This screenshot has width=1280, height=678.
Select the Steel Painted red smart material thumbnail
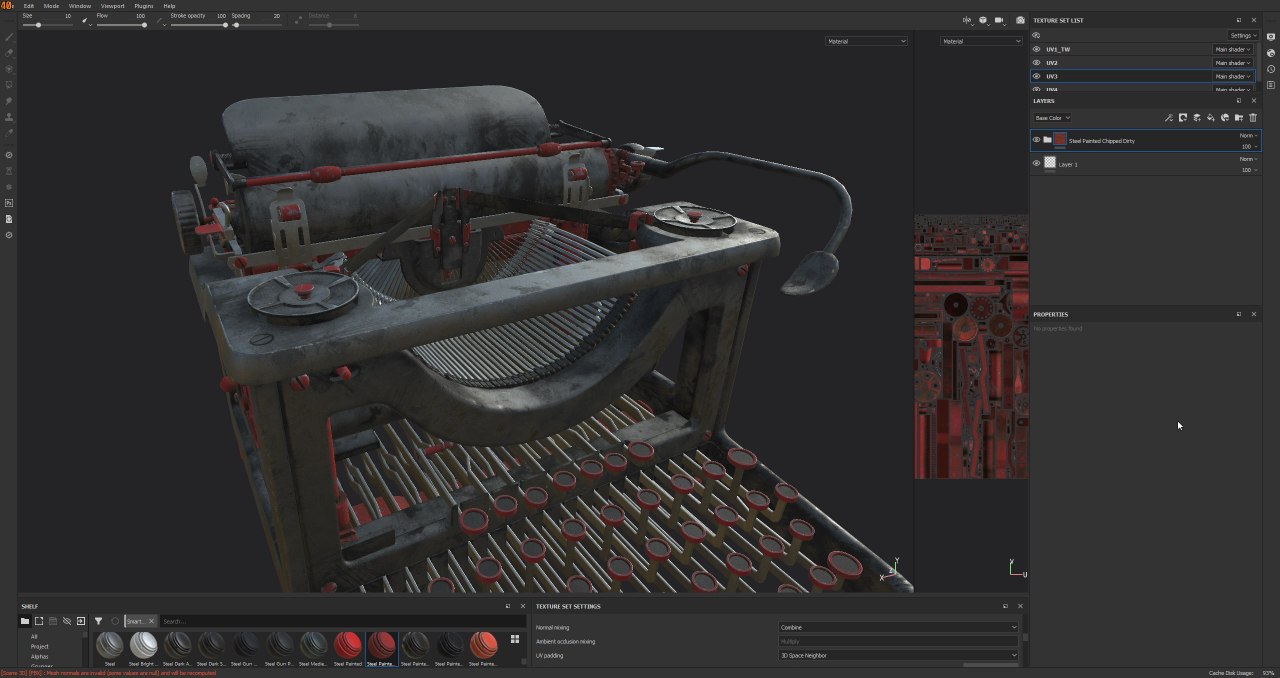347,649
